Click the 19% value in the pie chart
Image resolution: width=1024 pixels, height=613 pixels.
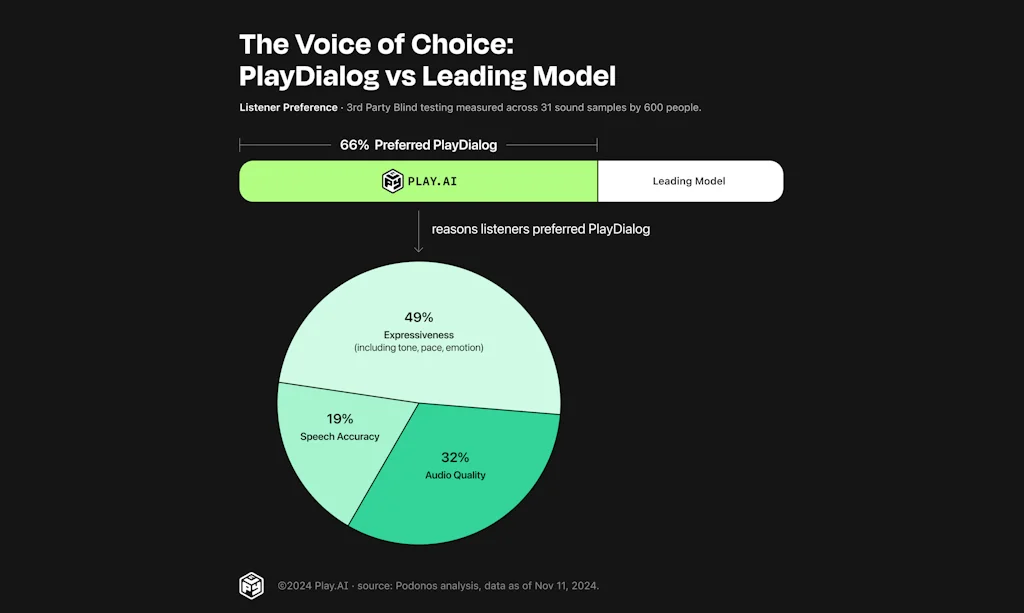[x=340, y=419]
